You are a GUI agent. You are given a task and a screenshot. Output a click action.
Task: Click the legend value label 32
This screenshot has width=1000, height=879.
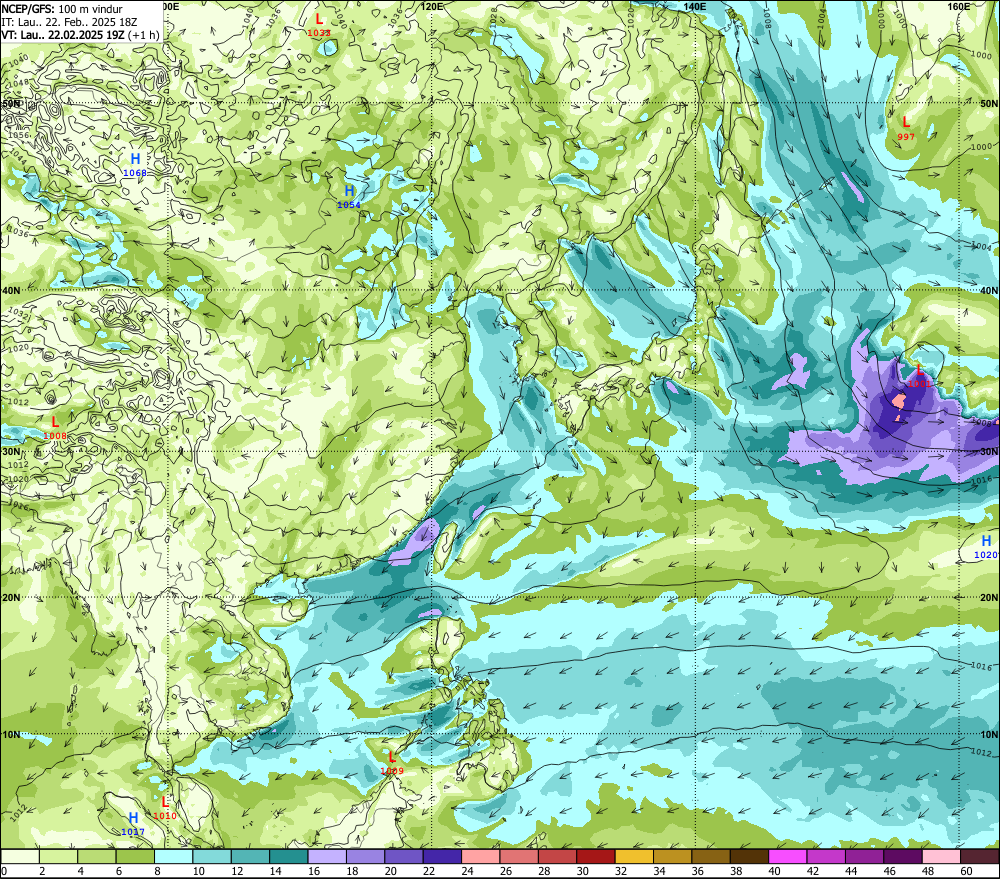(621, 871)
